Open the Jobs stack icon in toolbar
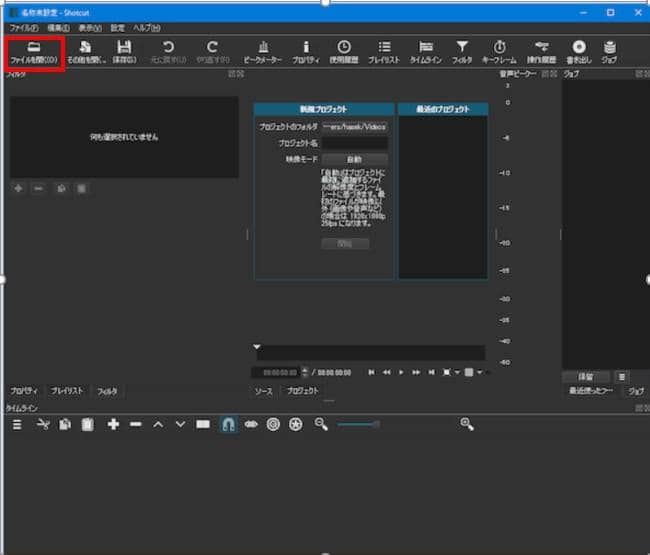This screenshot has width=650, height=555. [x=609, y=53]
